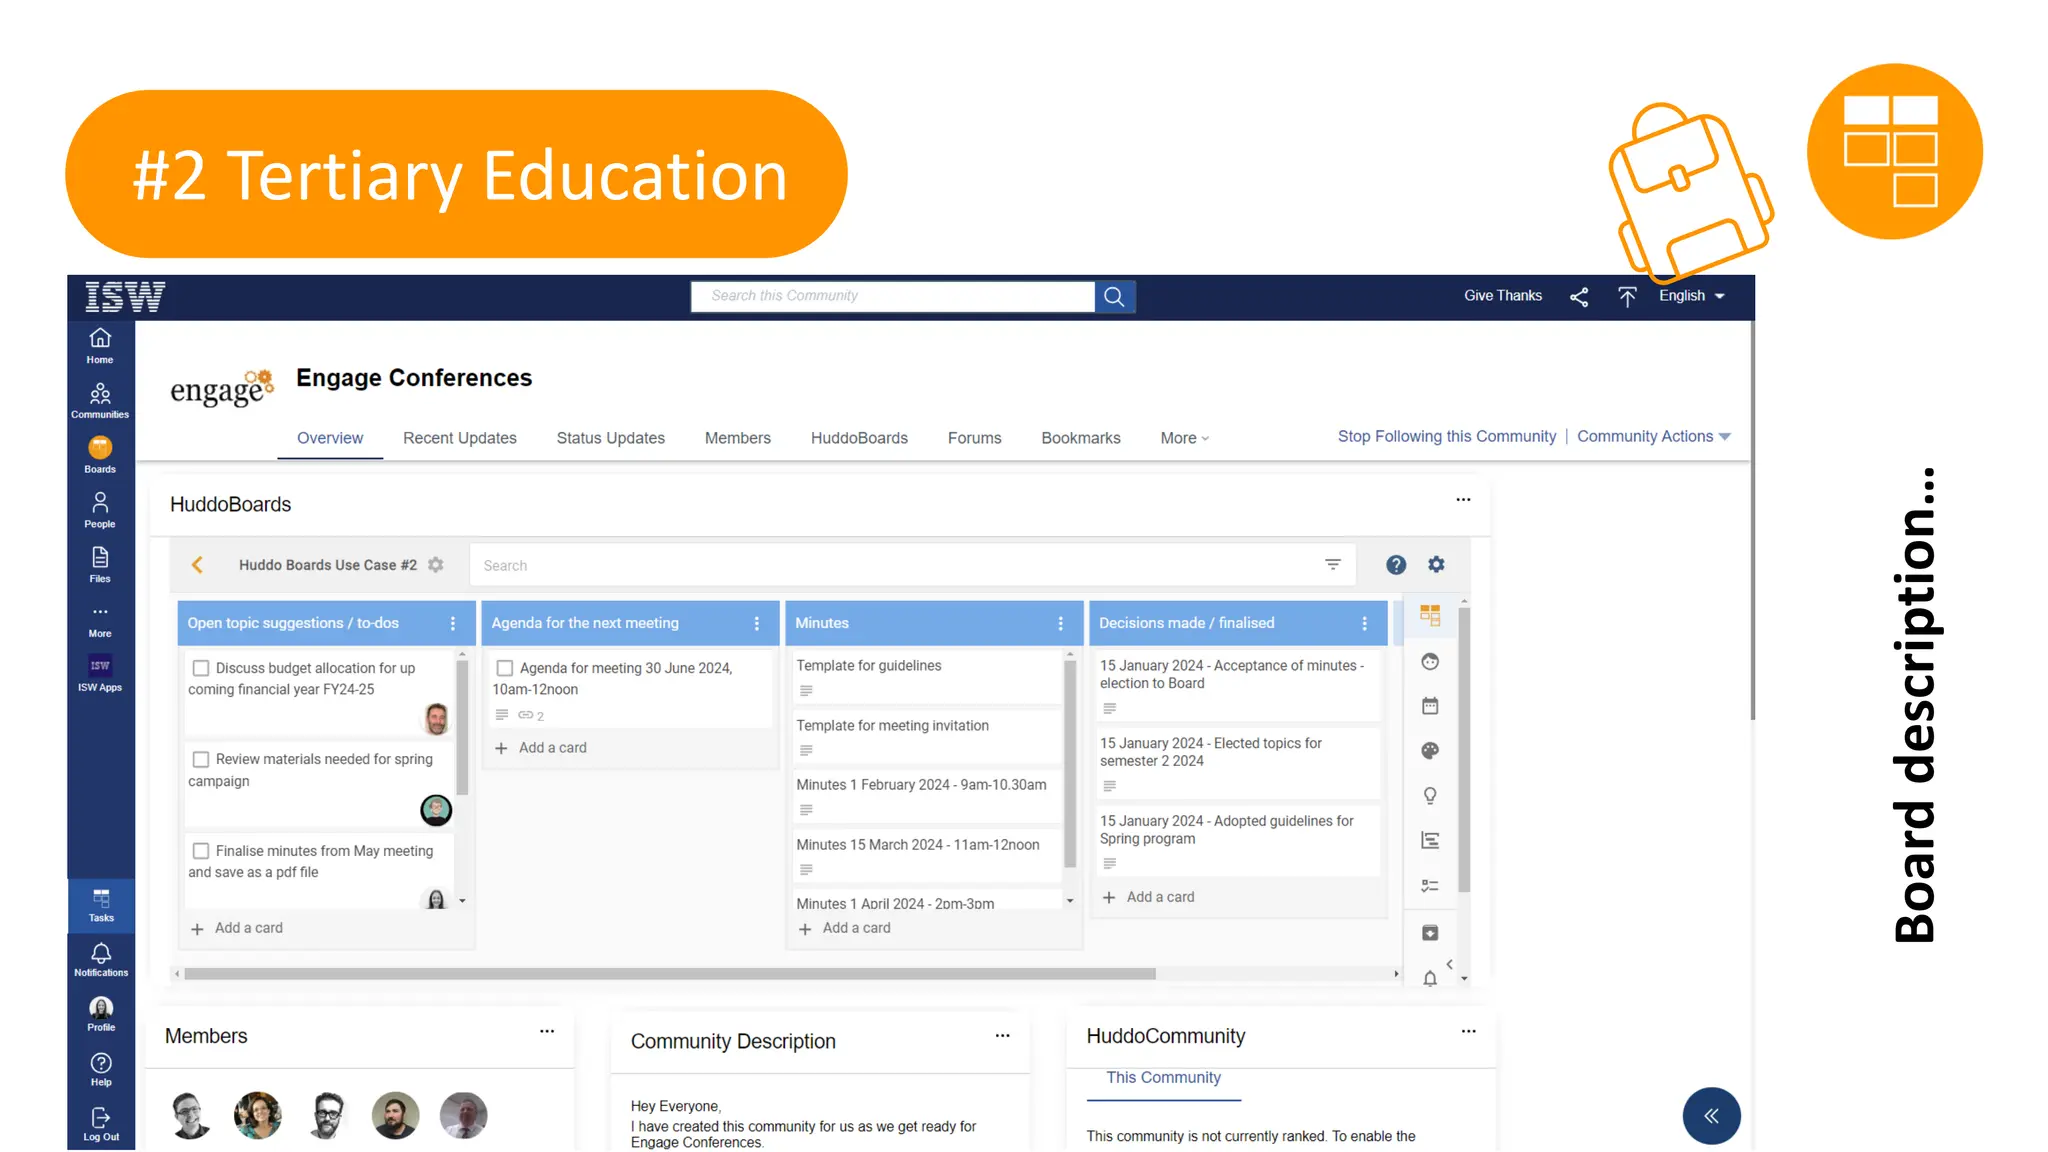Screen dimensions: 2048x1152
Task: Expand Community Actions dropdown
Action: pyautogui.click(x=1653, y=436)
